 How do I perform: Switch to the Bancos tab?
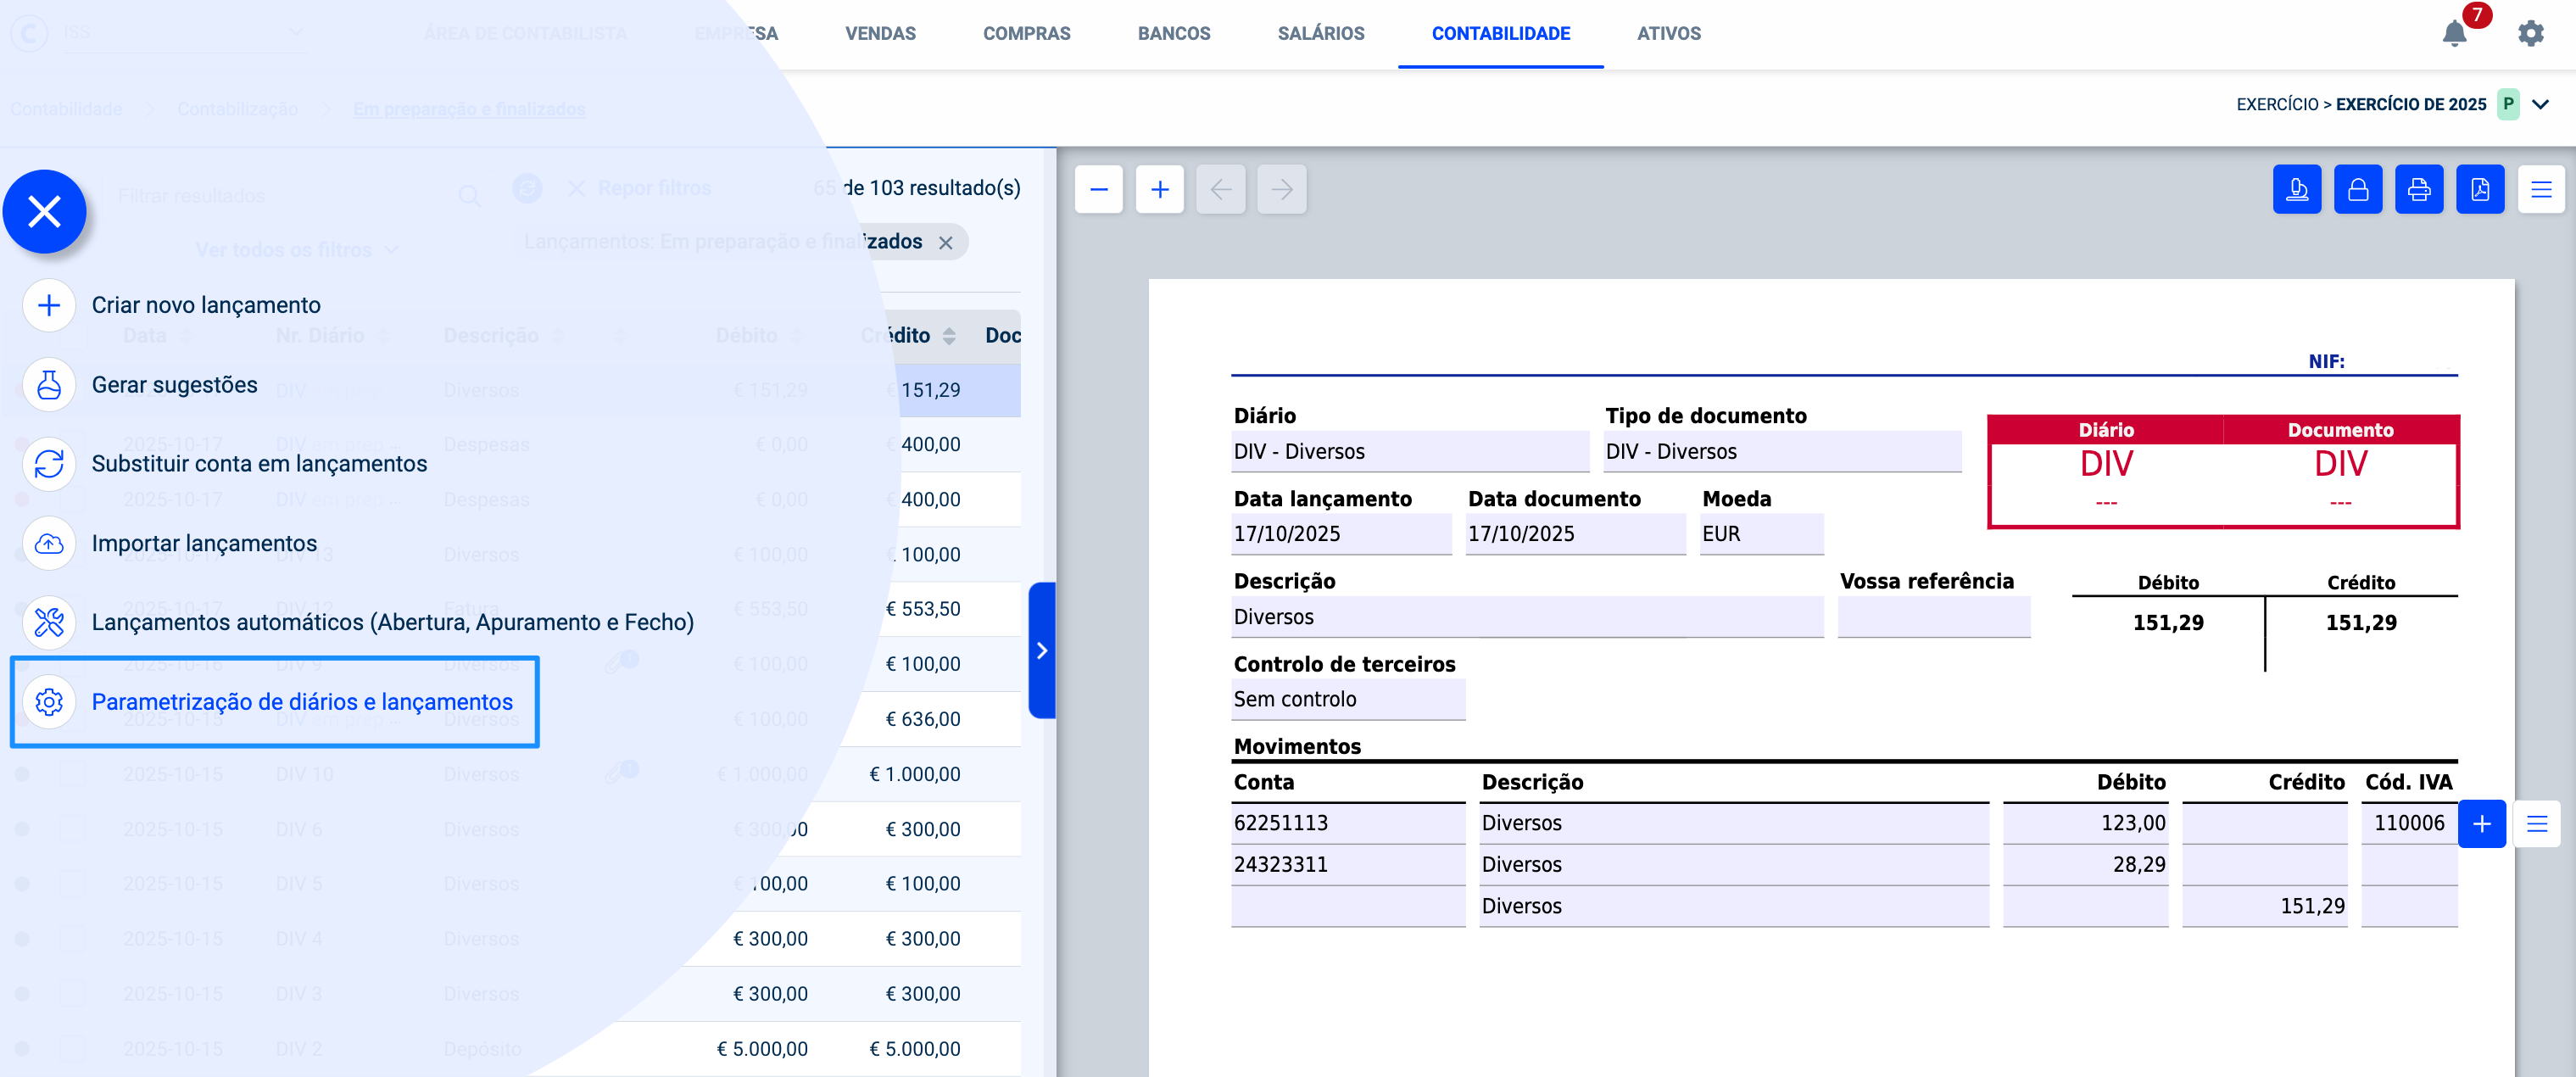click(x=1173, y=34)
